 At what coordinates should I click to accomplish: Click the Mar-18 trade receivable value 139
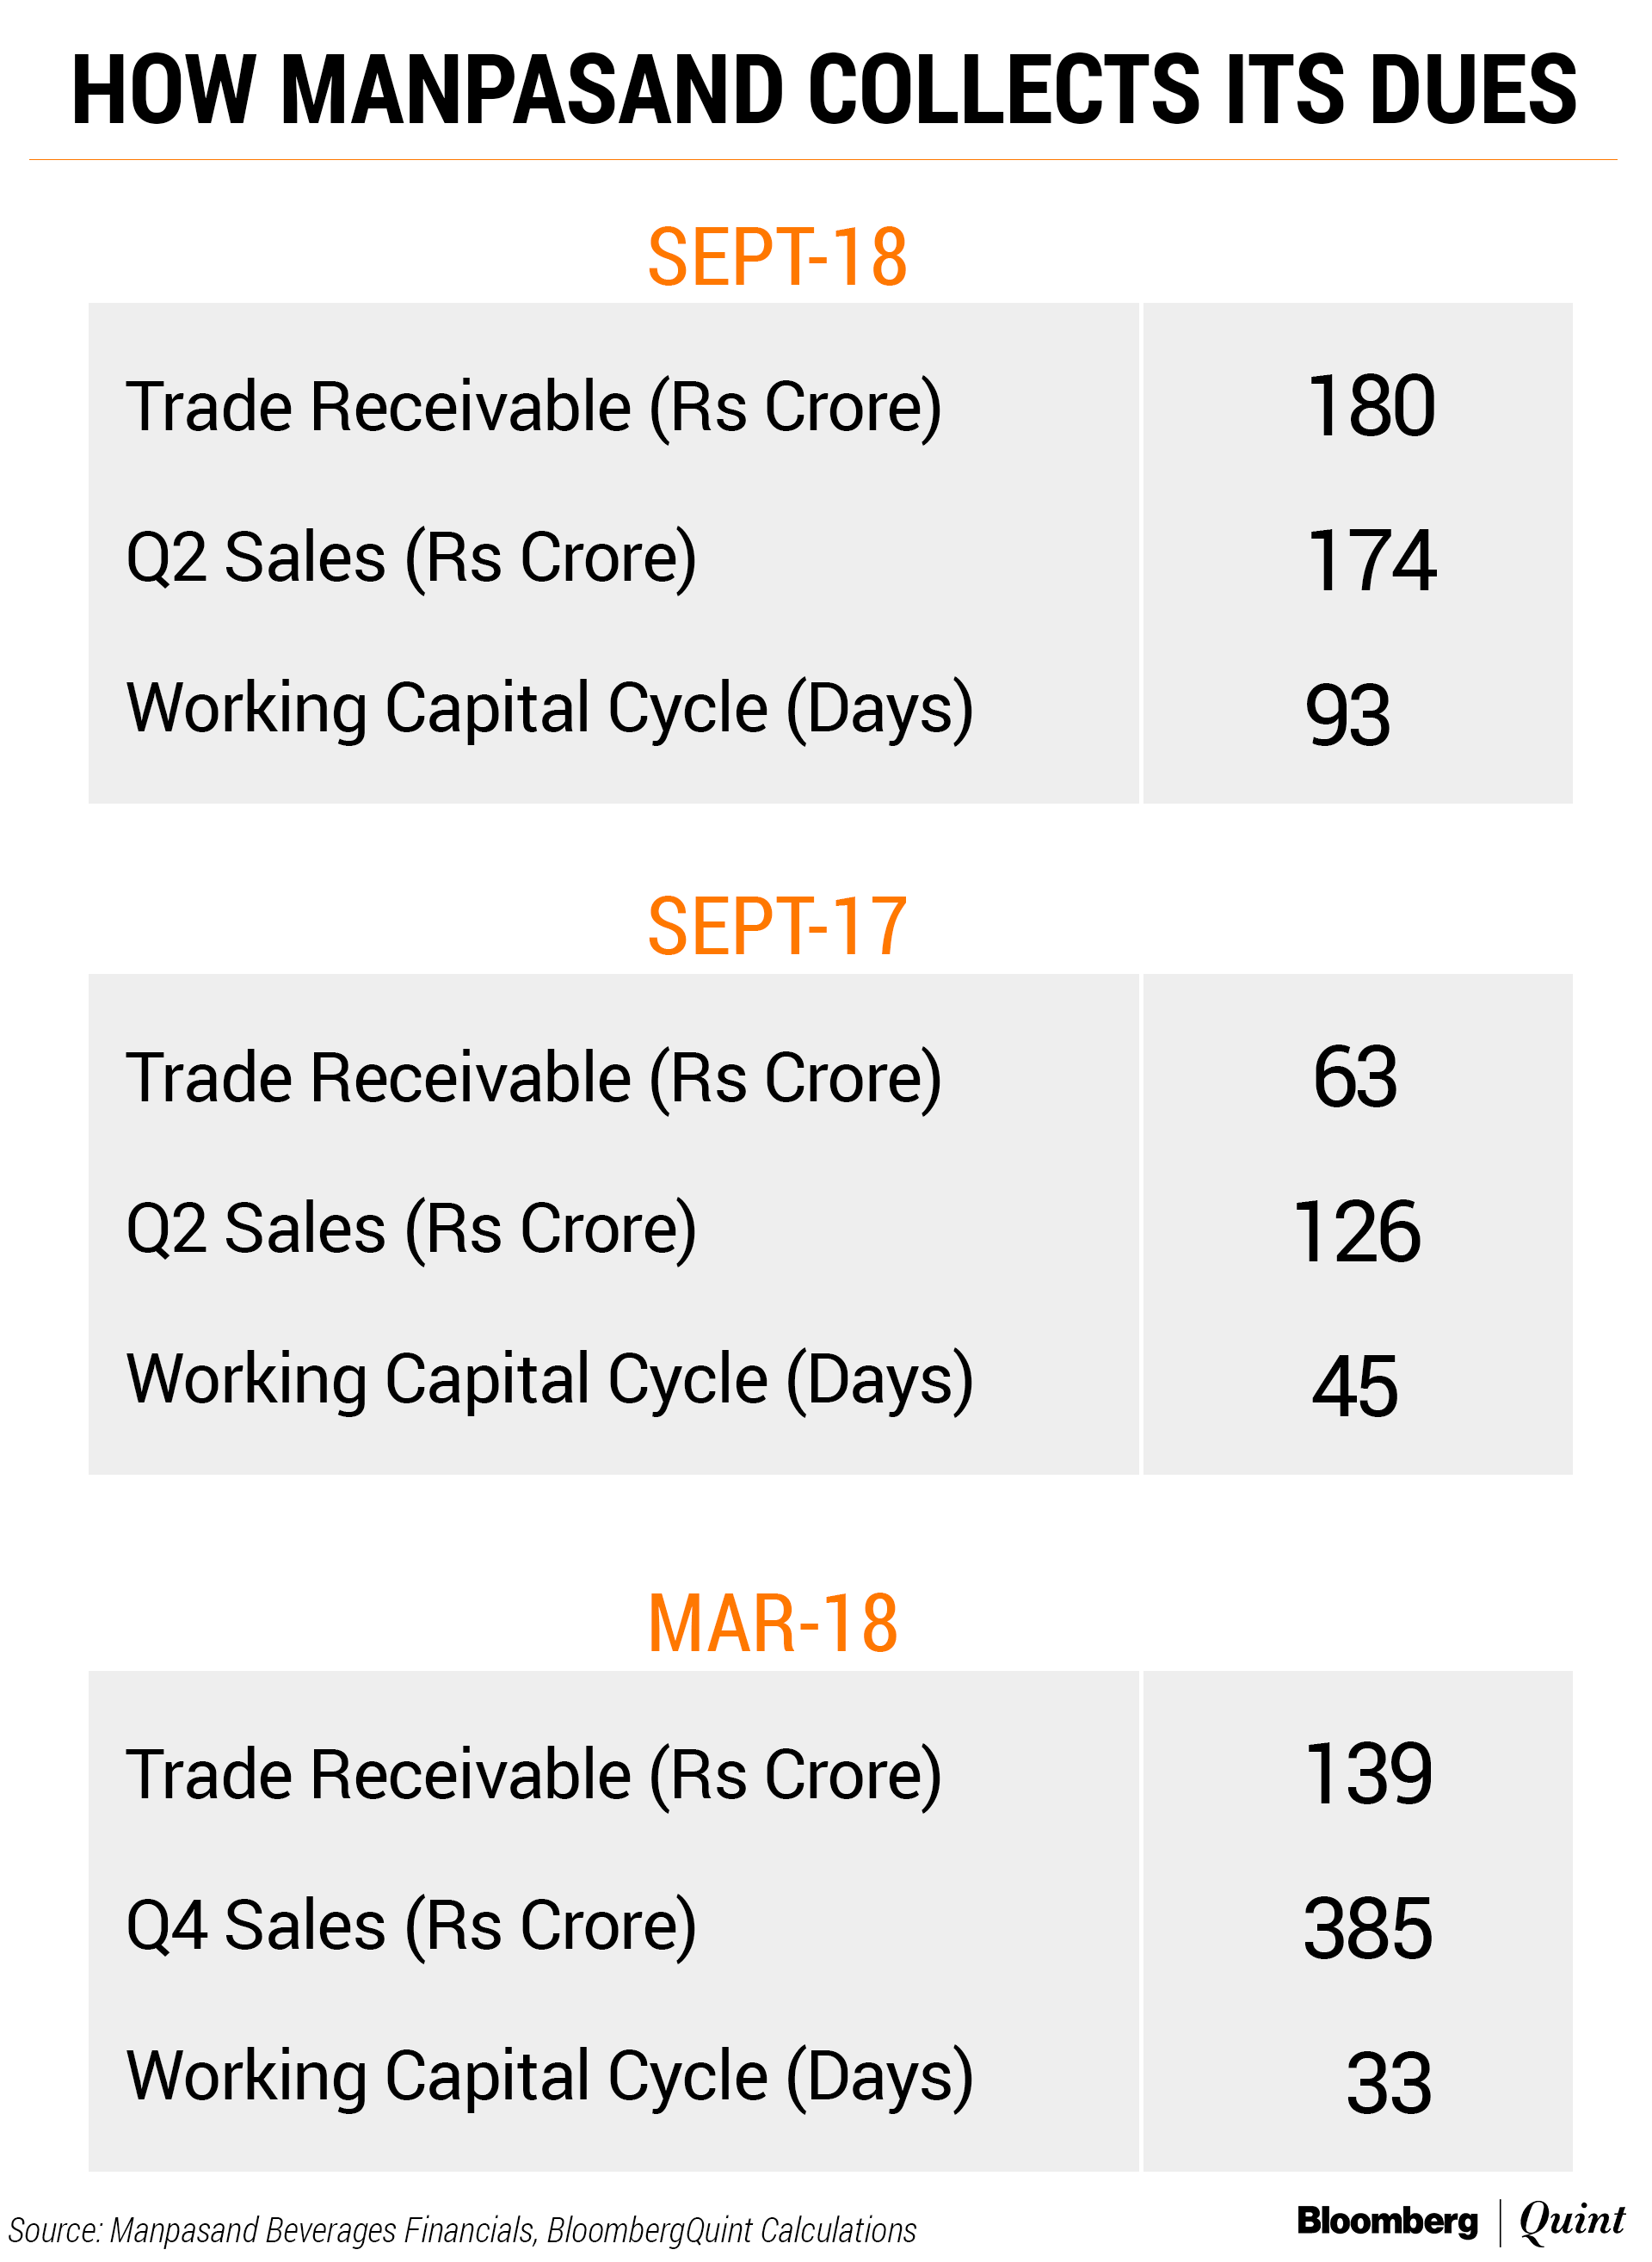pos(1368,1774)
